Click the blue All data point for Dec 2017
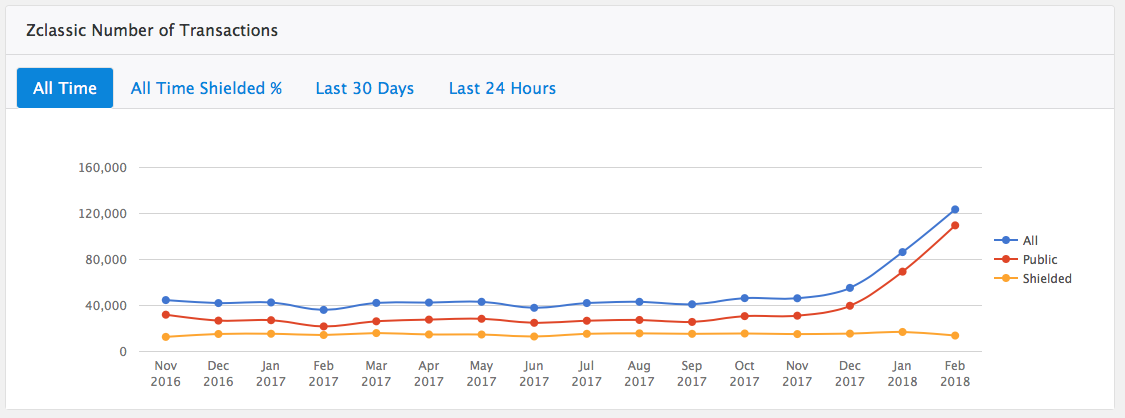 850,288
